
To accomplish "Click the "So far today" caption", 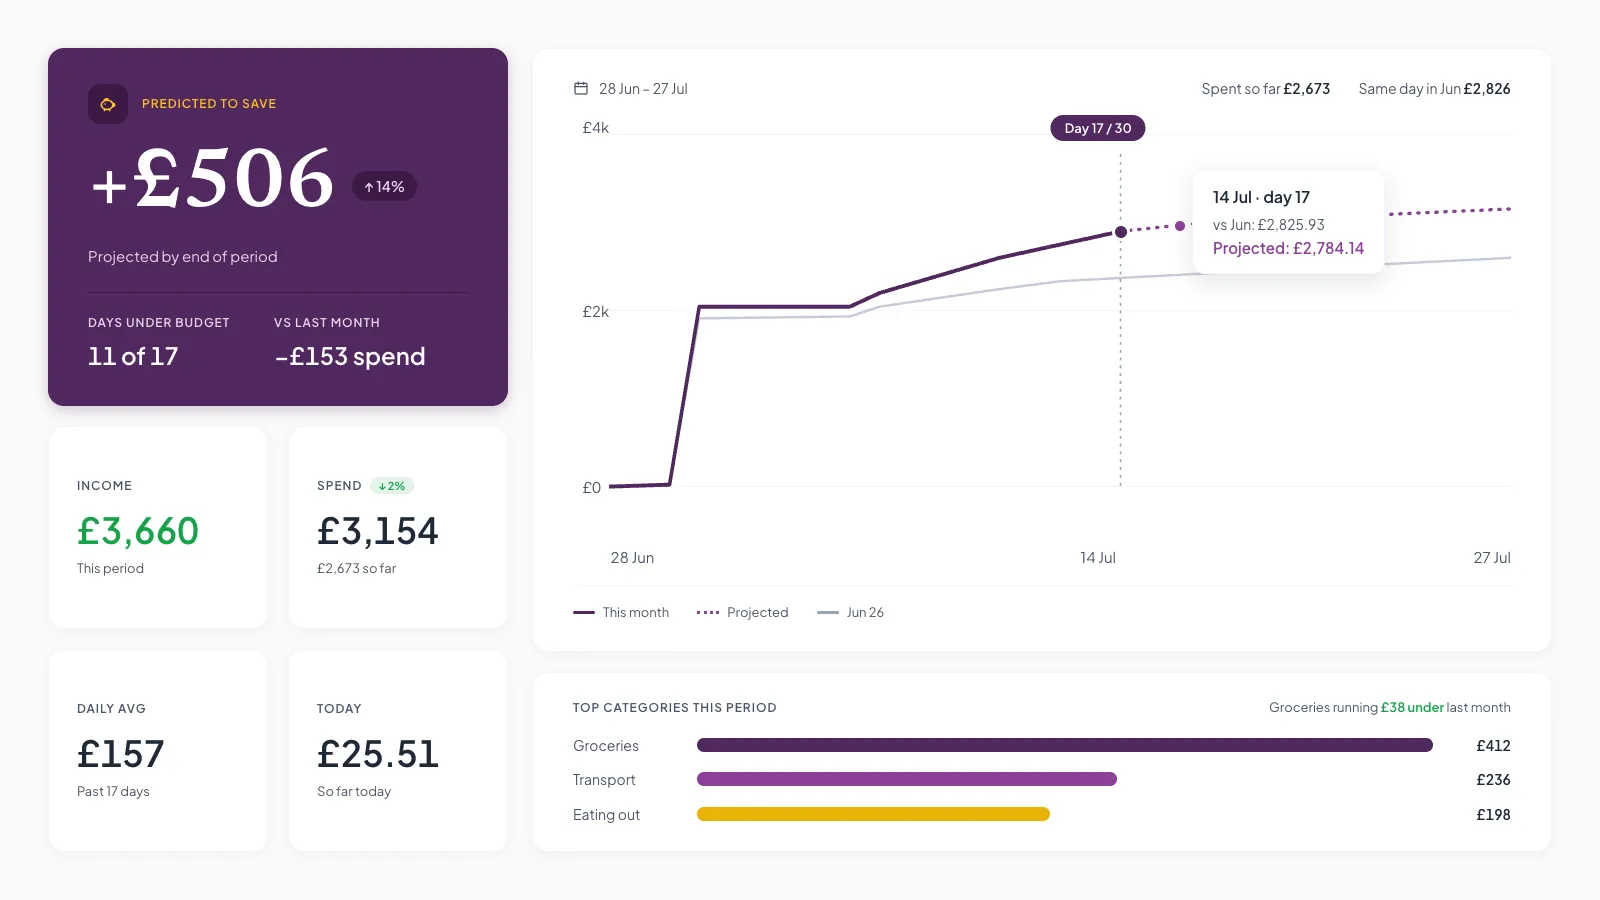I will (354, 791).
